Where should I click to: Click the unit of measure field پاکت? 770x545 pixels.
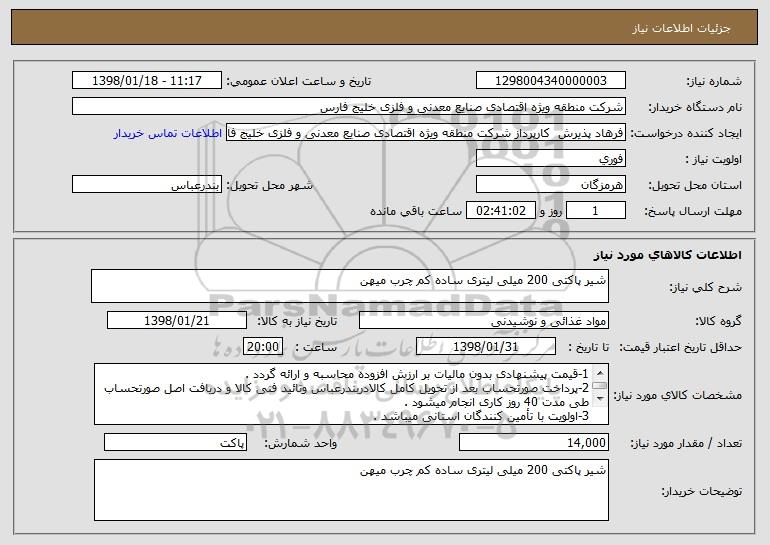[175, 442]
